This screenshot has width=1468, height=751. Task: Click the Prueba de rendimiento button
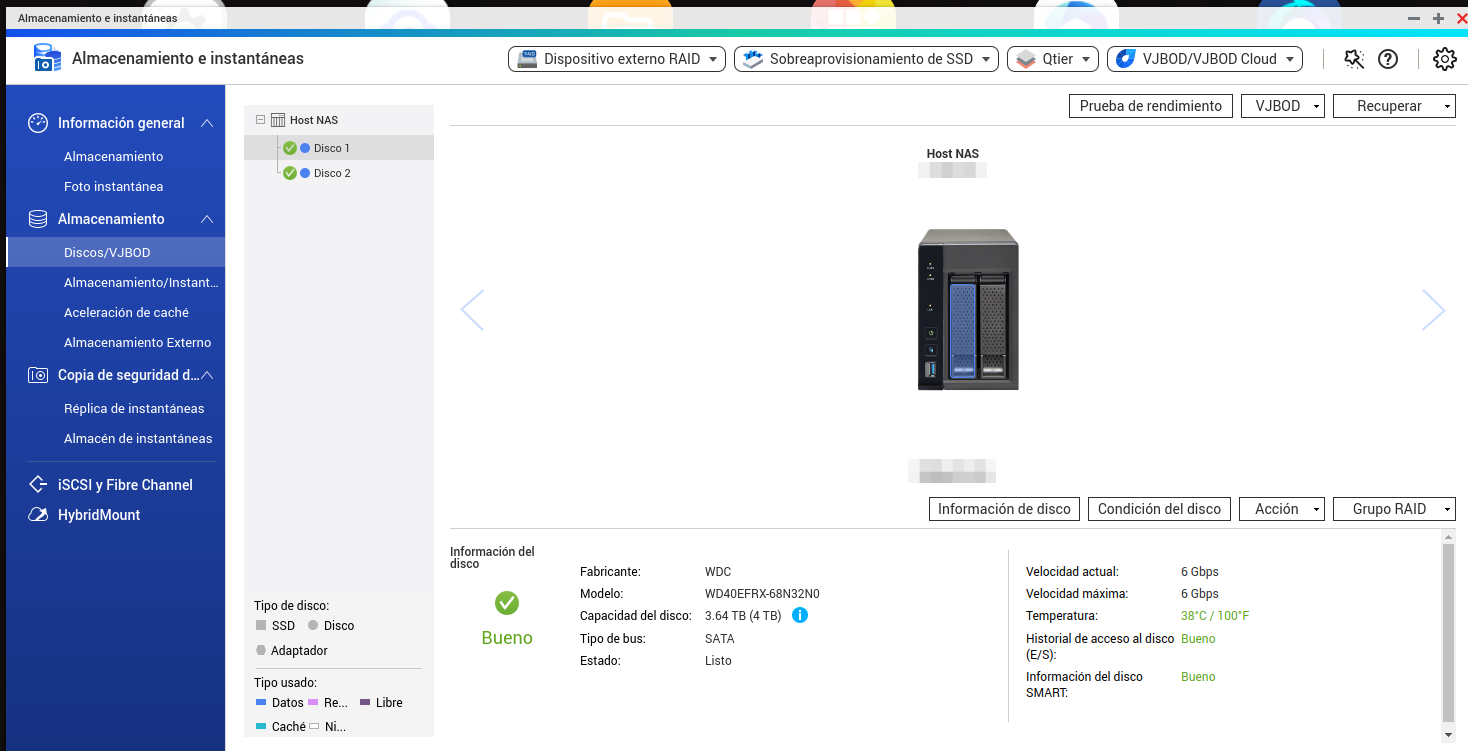[1150, 106]
